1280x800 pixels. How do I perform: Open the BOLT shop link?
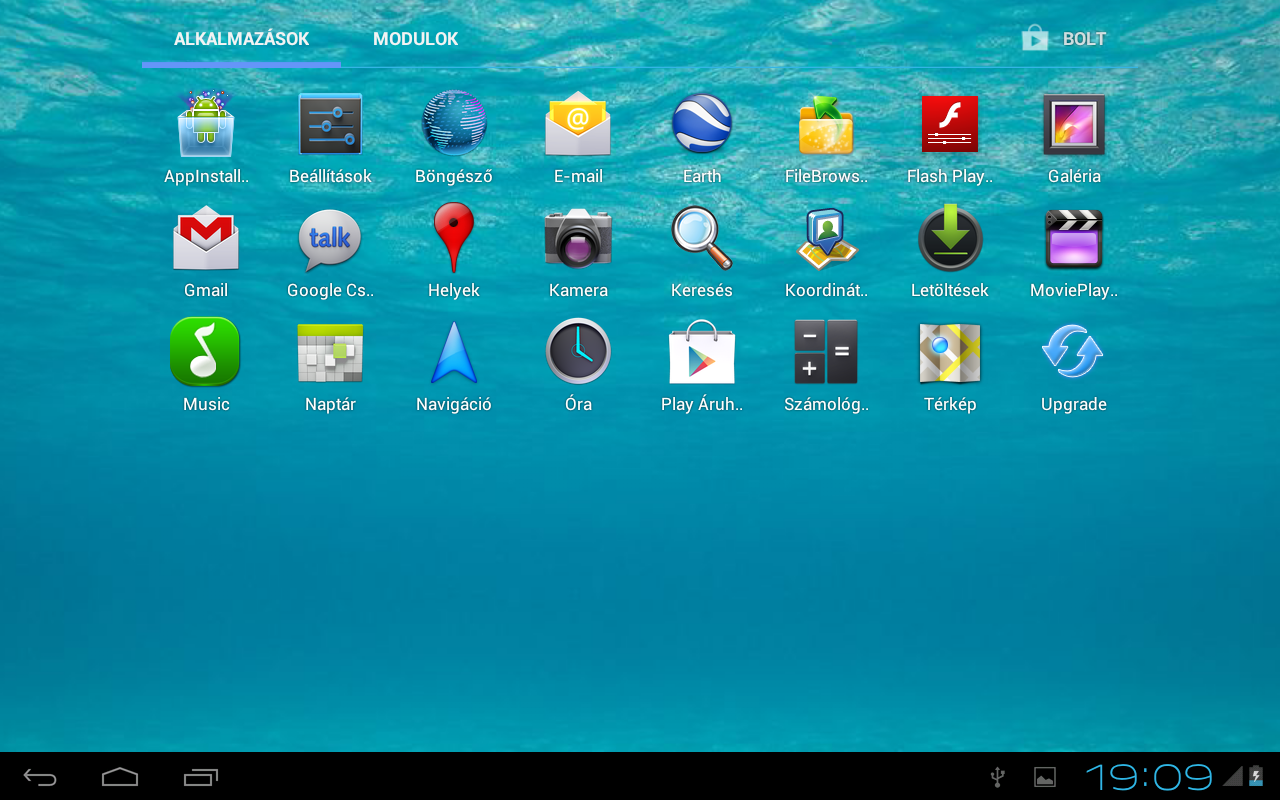tap(1064, 39)
